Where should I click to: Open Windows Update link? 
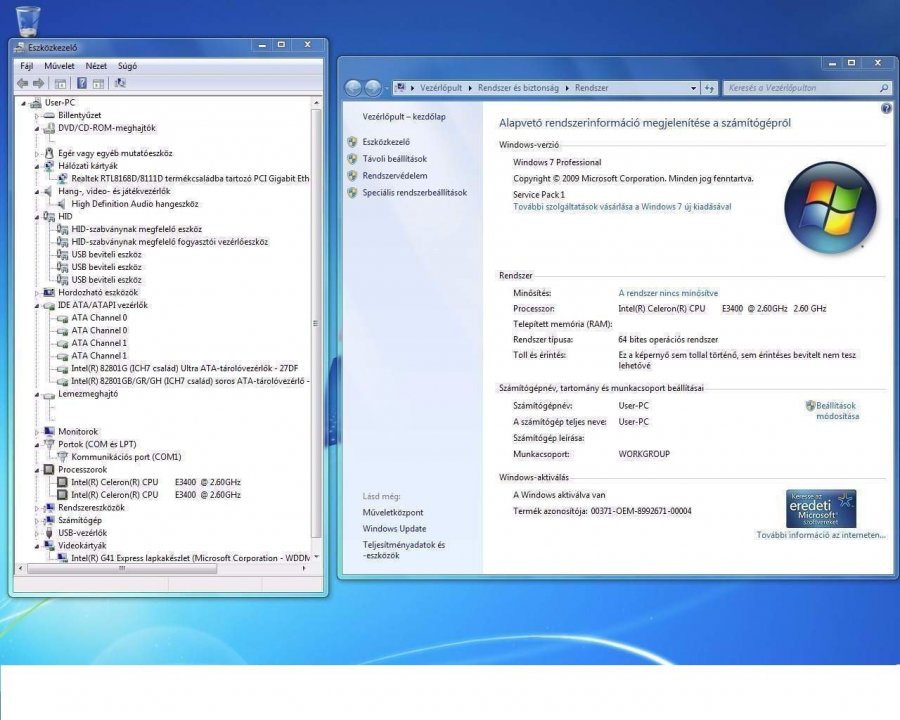point(394,528)
